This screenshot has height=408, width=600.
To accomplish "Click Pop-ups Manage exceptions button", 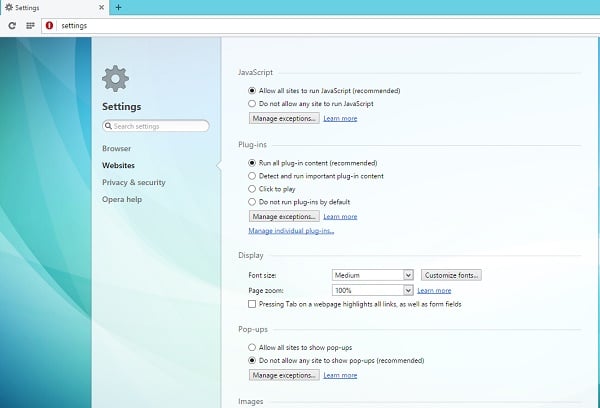I will pos(284,375).
